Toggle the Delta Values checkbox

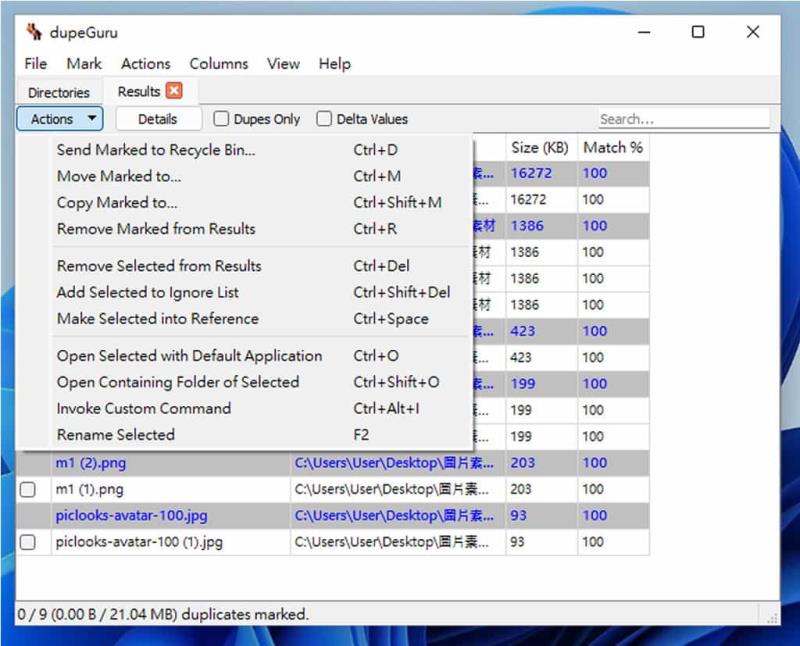tap(323, 118)
